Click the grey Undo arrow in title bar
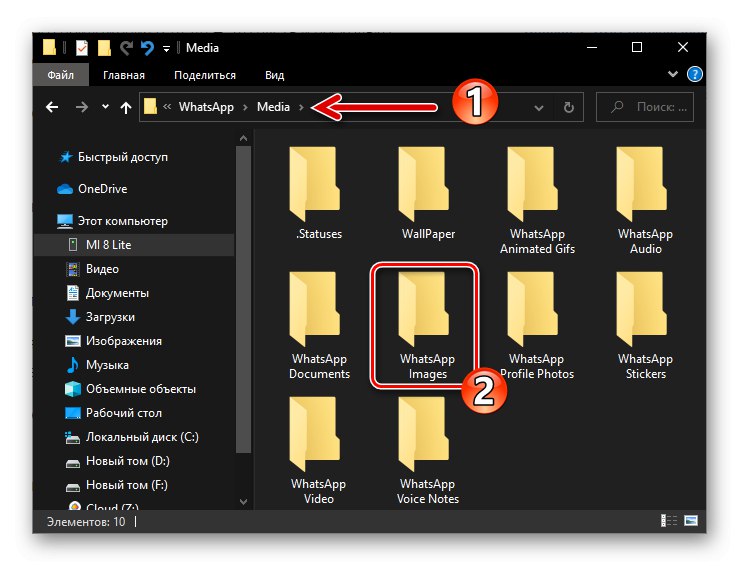 click(x=126, y=48)
